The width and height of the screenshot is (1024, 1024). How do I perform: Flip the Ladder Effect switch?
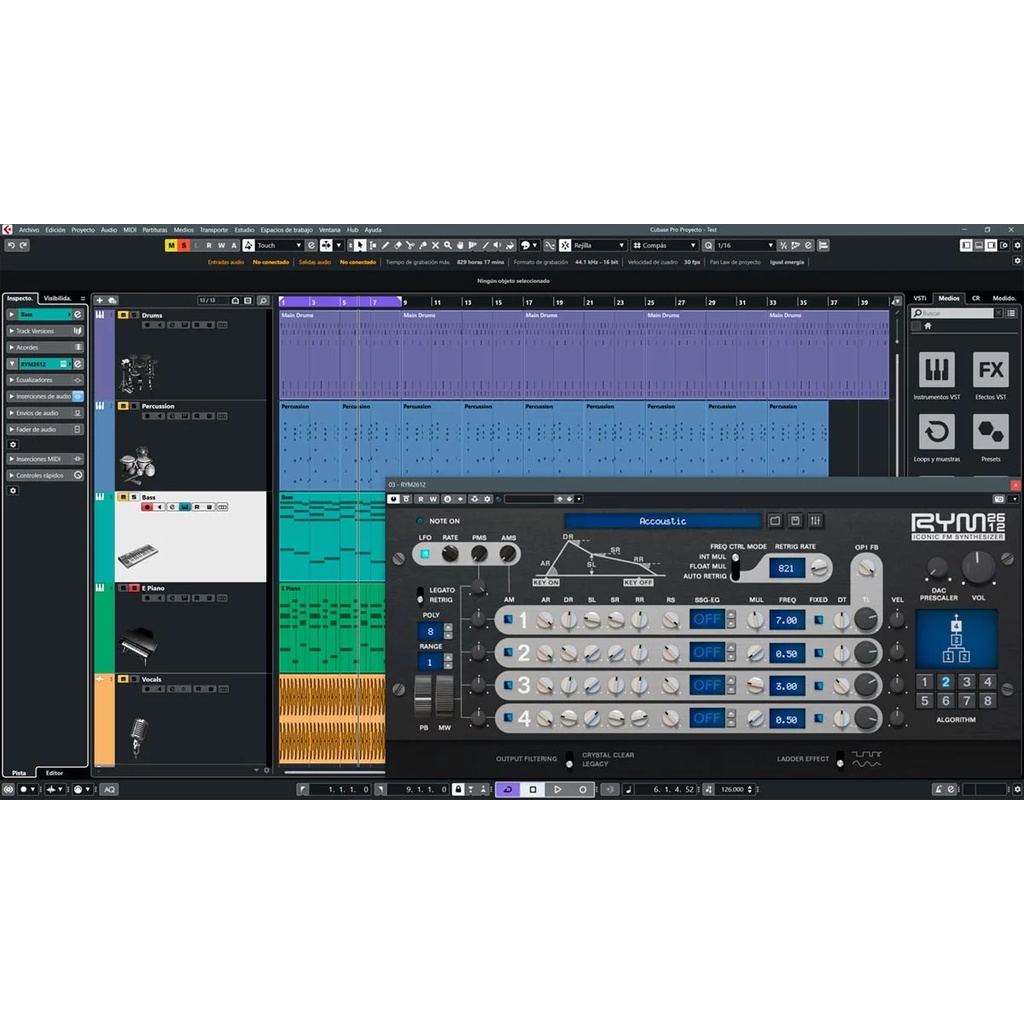click(x=840, y=760)
